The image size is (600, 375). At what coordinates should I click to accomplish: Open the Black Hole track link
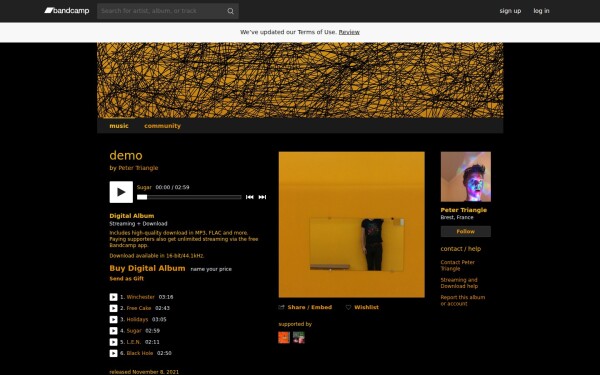[x=140, y=353]
